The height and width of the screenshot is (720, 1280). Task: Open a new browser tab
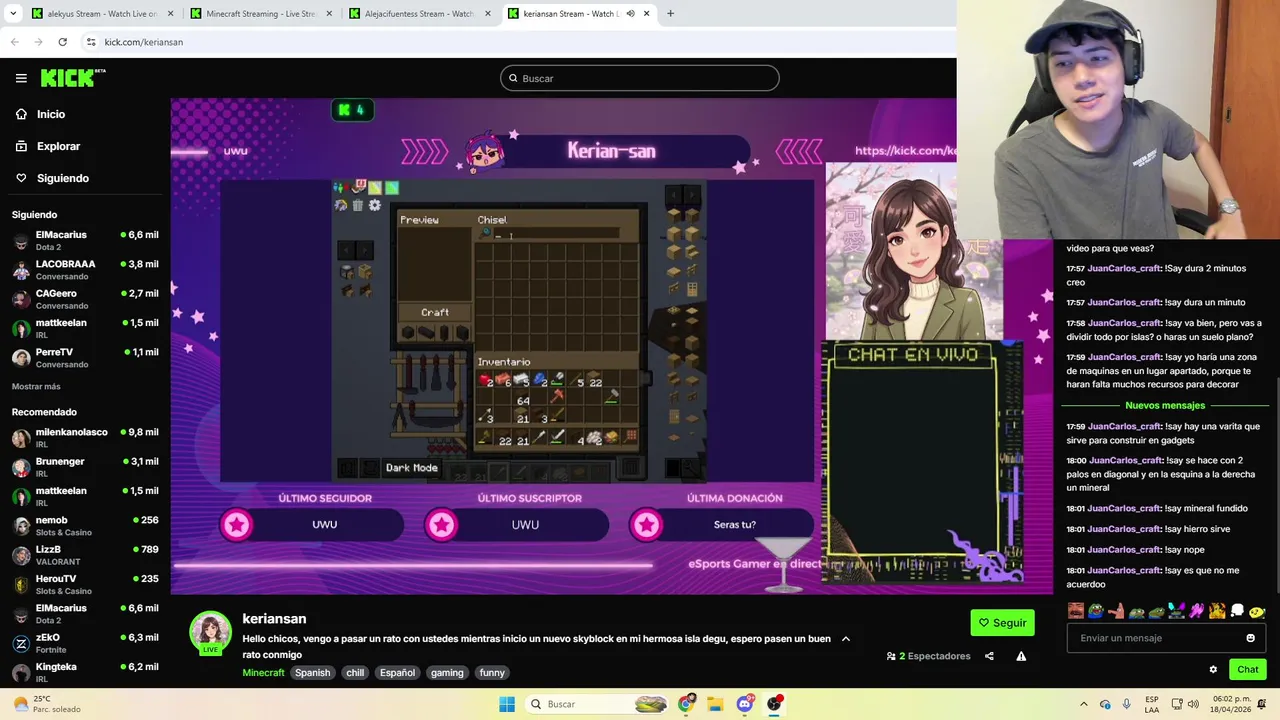click(x=670, y=14)
